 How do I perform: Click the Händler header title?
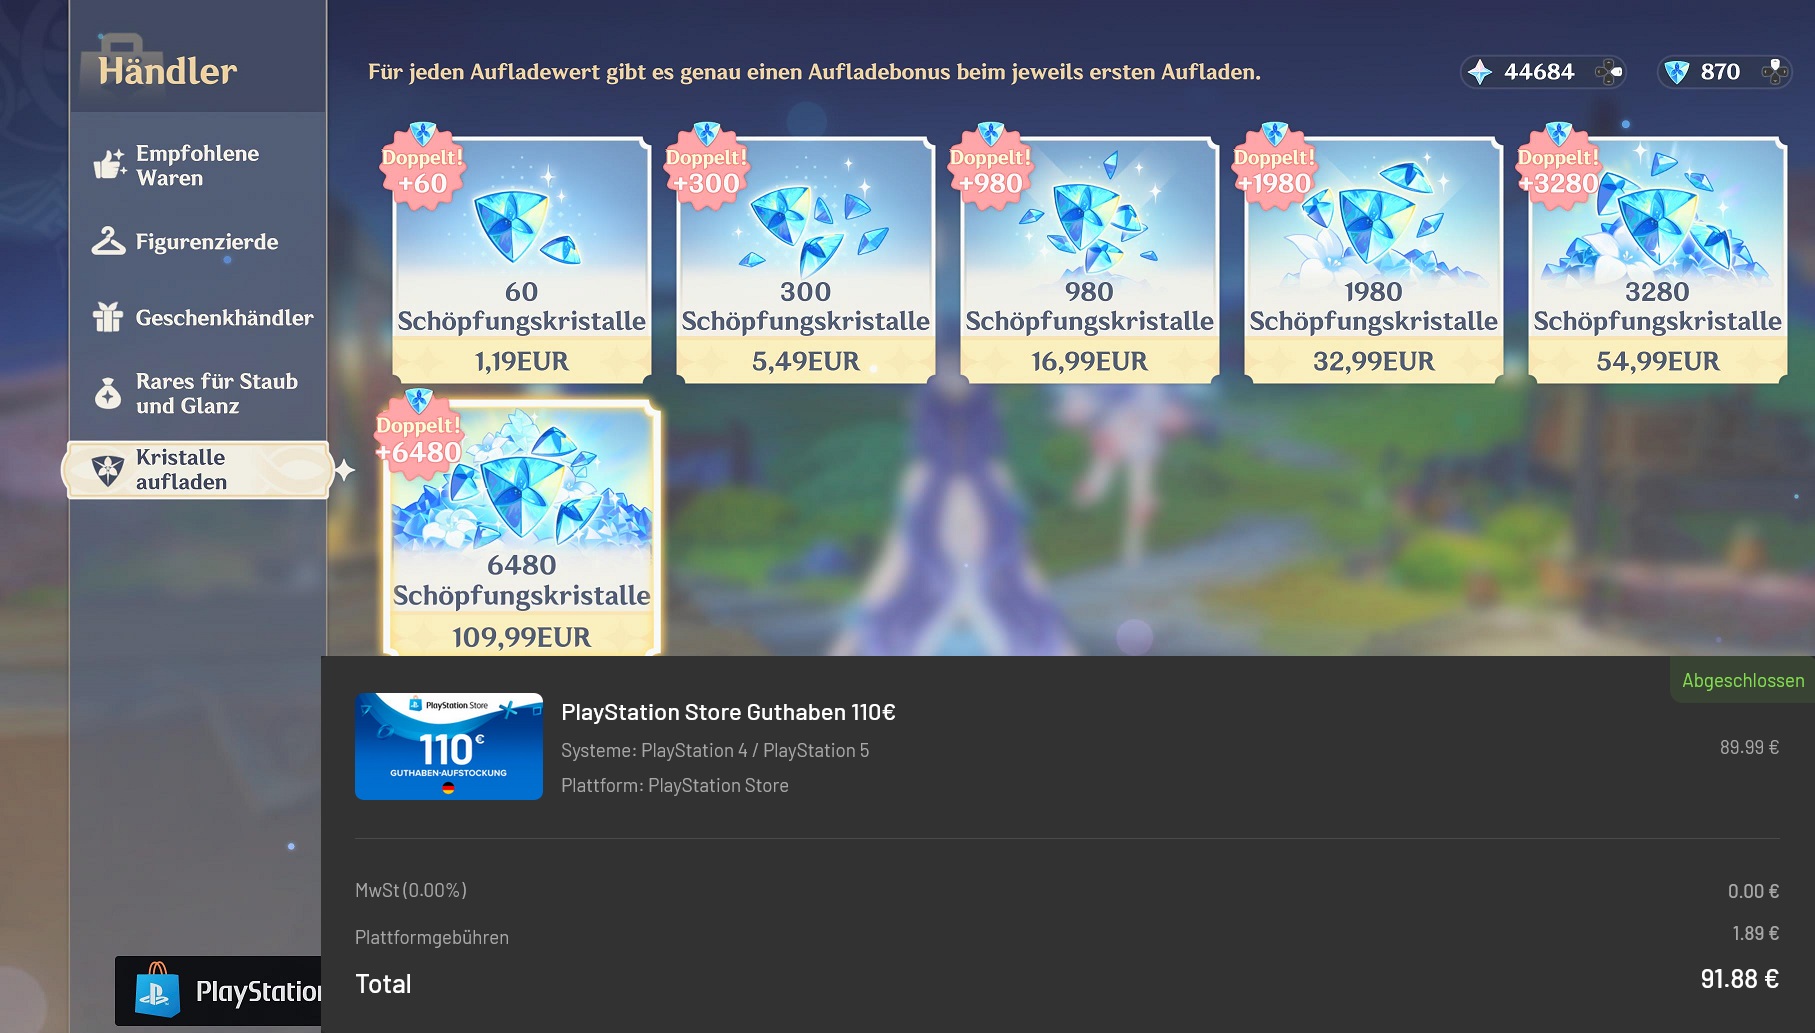(x=167, y=71)
